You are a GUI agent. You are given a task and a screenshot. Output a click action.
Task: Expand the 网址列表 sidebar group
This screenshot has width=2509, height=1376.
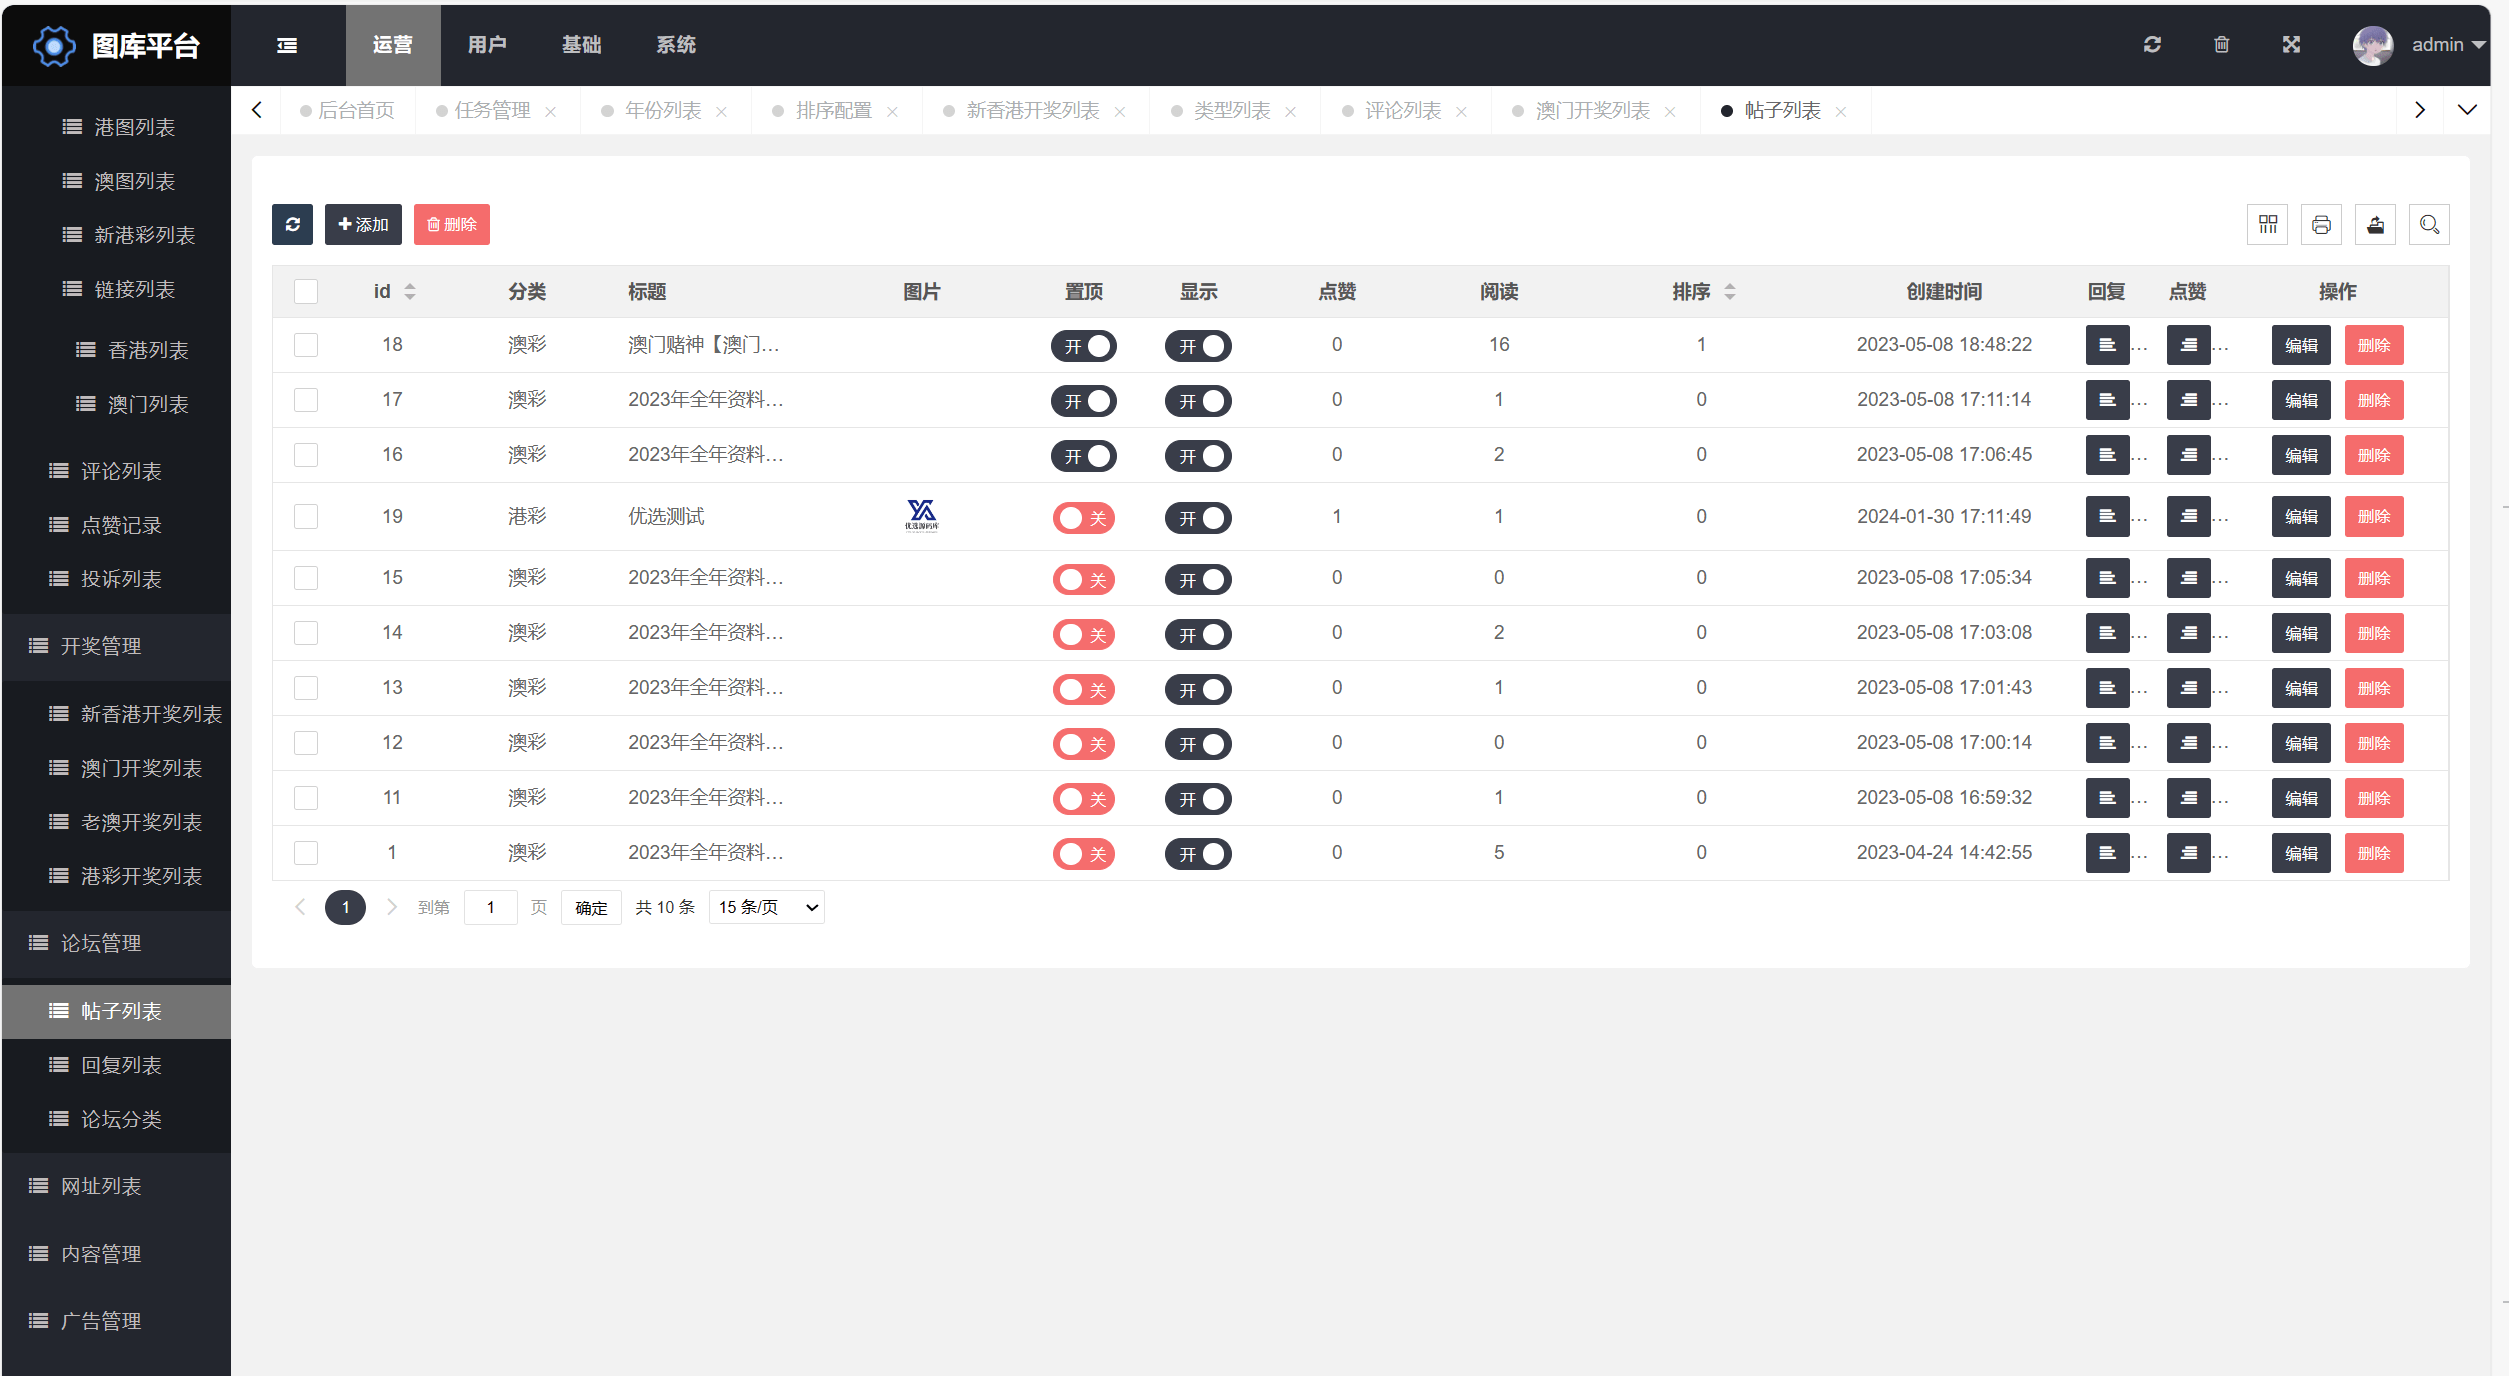pos(116,1186)
